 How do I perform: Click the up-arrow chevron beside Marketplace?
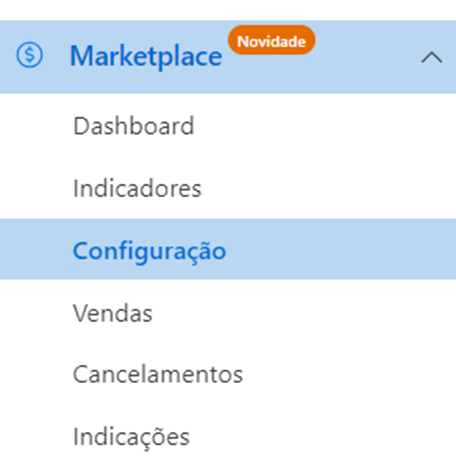click(432, 57)
